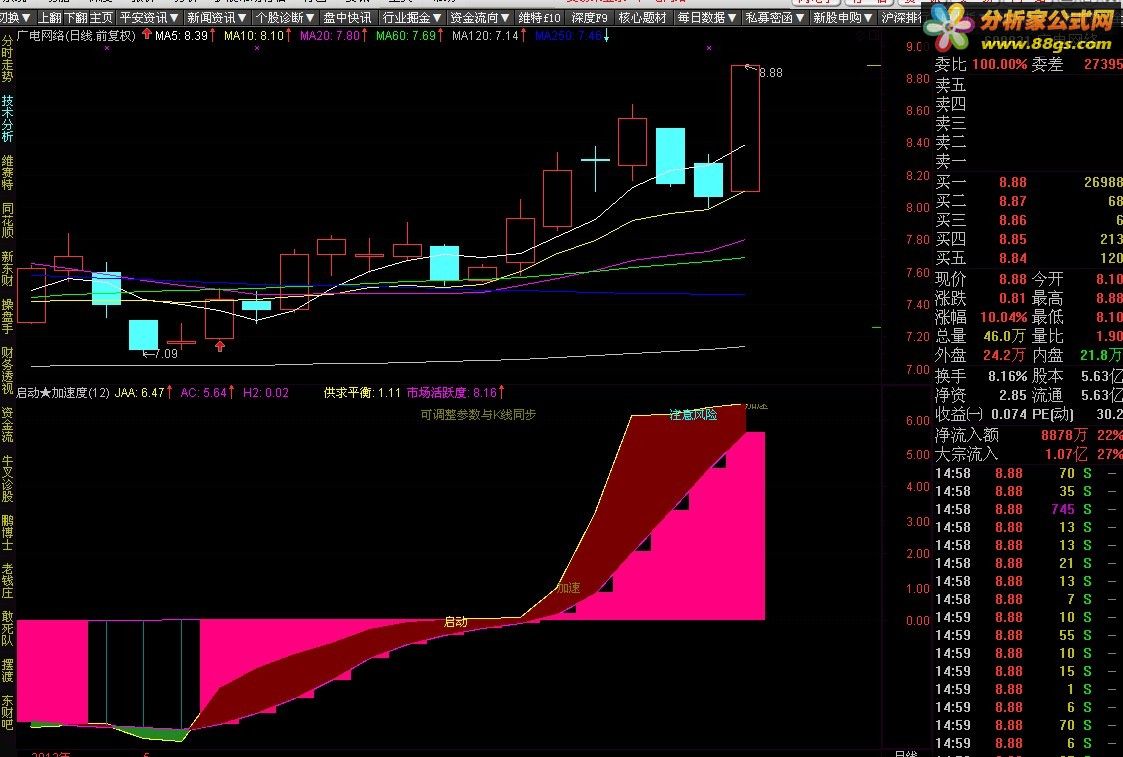Click 供求平衡: 1.11 label

(362, 392)
